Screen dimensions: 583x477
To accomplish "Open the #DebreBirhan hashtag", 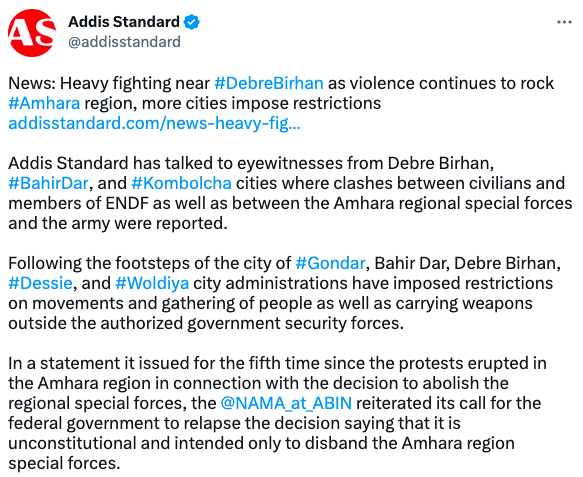I will coord(269,83).
